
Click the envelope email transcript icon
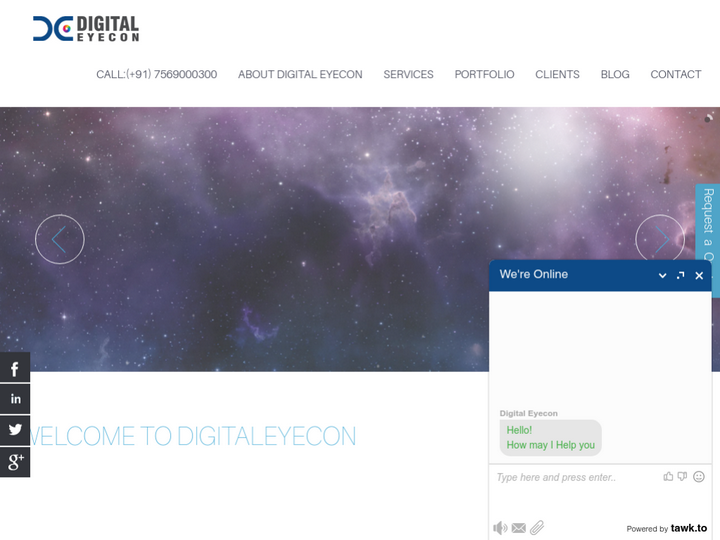(518, 528)
